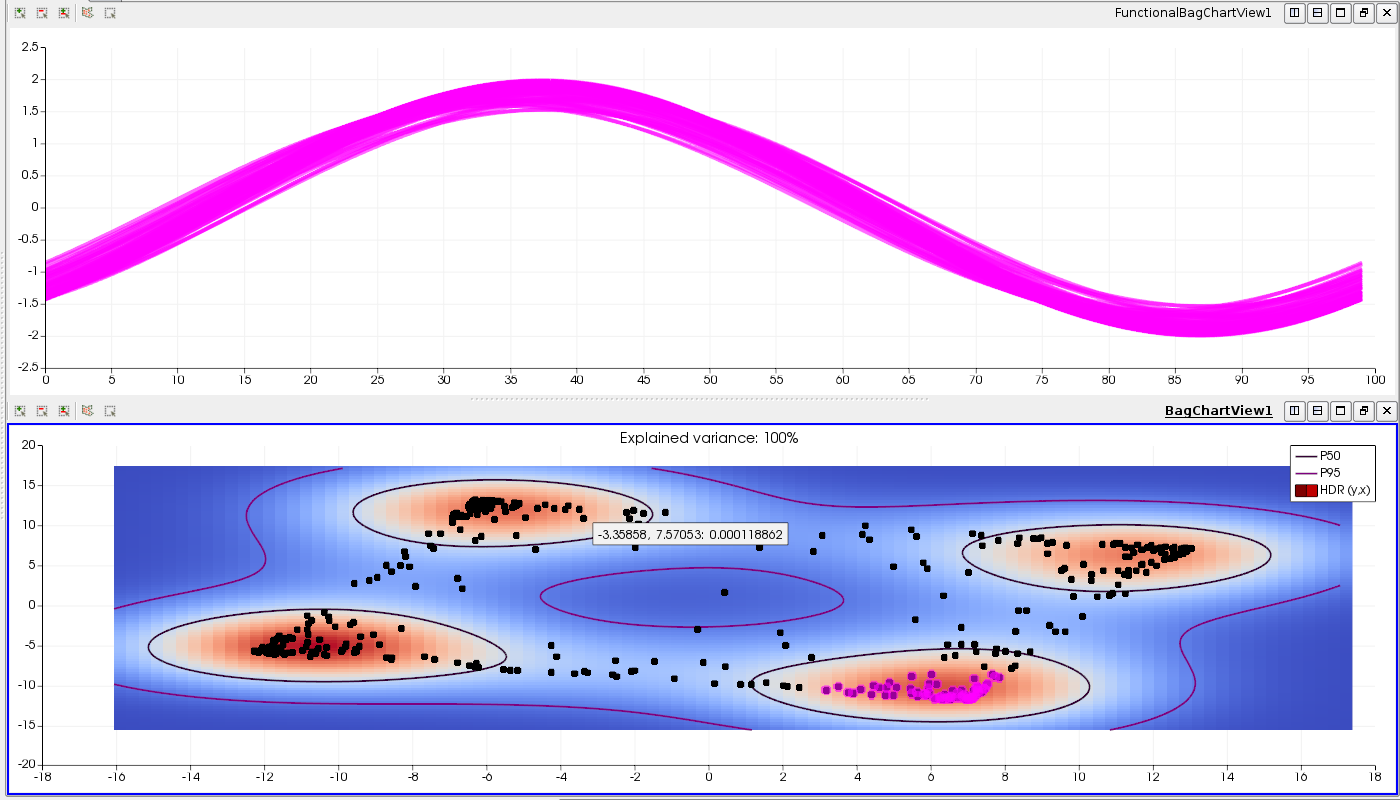Enable toggle-selection mode in the bottom view
This screenshot has width=1400, height=800.
pyautogui.click(x=62, y=410)
